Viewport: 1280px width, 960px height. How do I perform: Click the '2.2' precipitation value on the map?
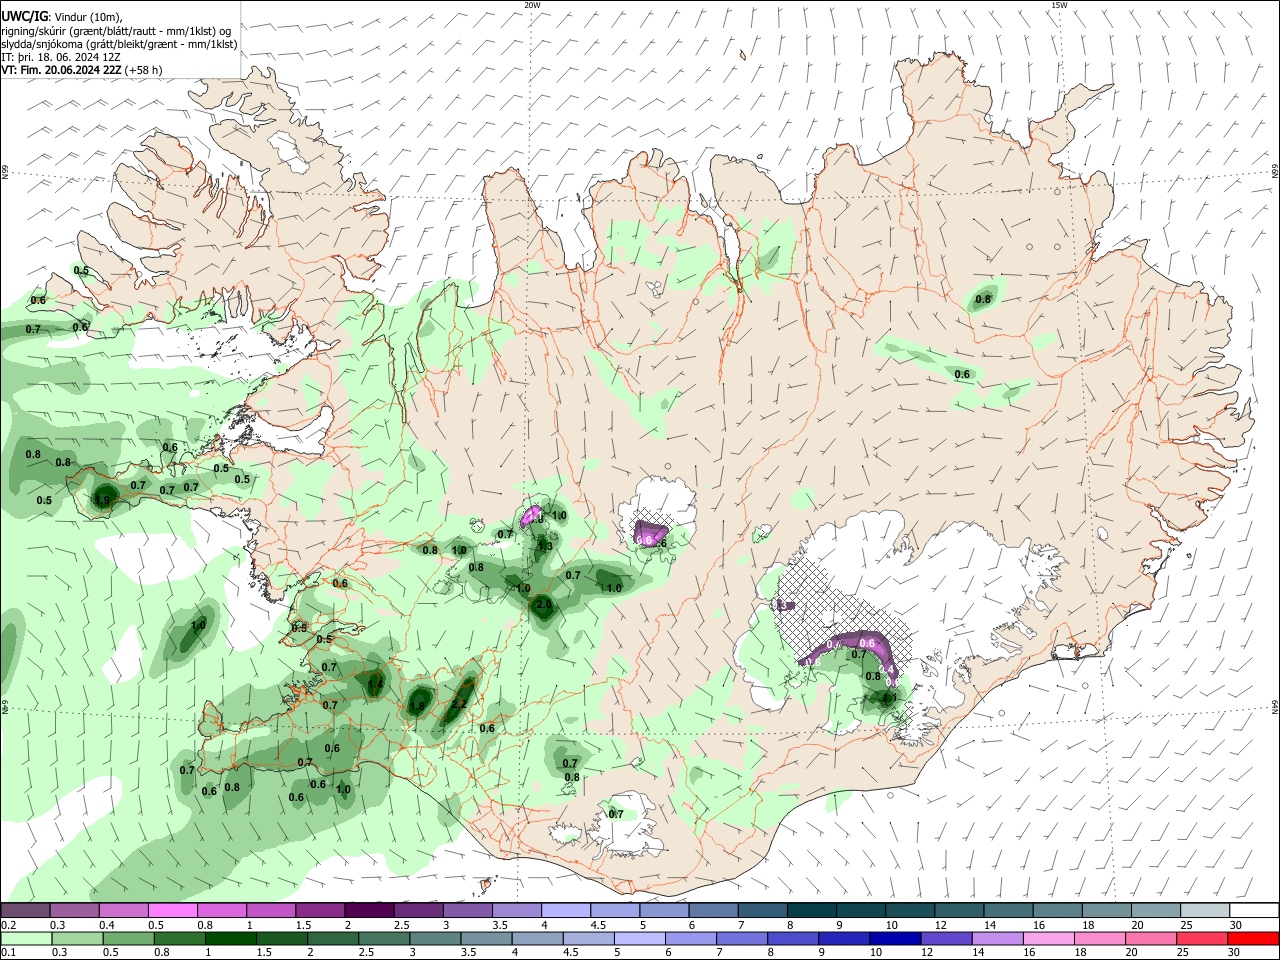[460, 703]
